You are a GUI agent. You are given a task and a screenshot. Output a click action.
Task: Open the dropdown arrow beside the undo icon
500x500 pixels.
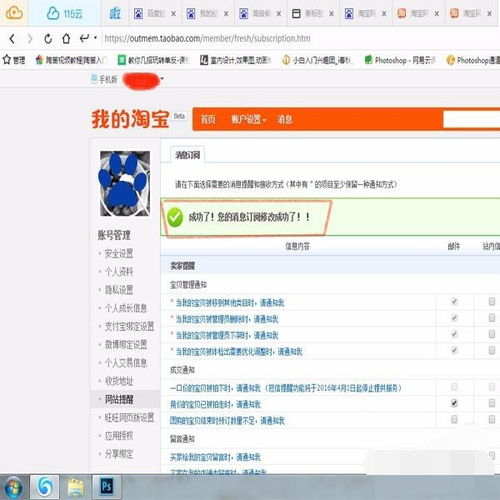tap(95, 38)
